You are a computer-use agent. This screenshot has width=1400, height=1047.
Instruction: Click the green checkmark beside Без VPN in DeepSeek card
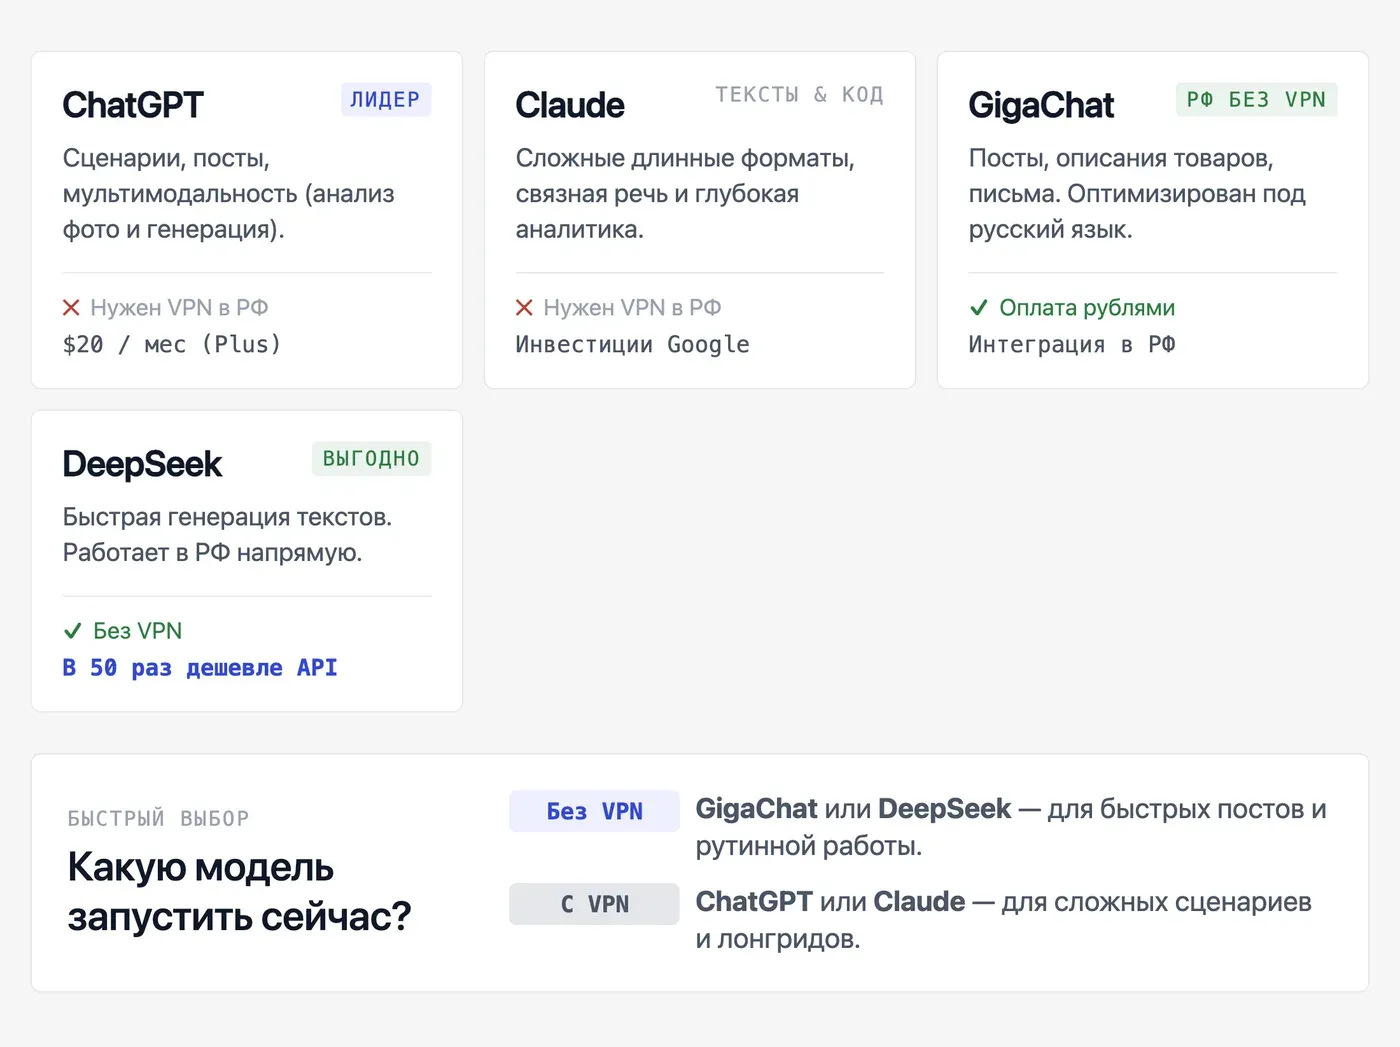click(72, 631)
